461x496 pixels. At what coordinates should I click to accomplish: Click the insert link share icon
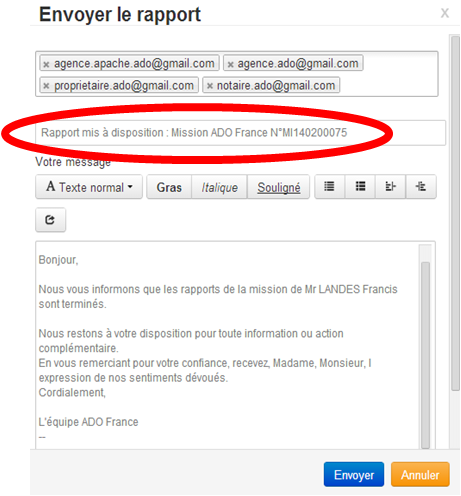point(50,220)
